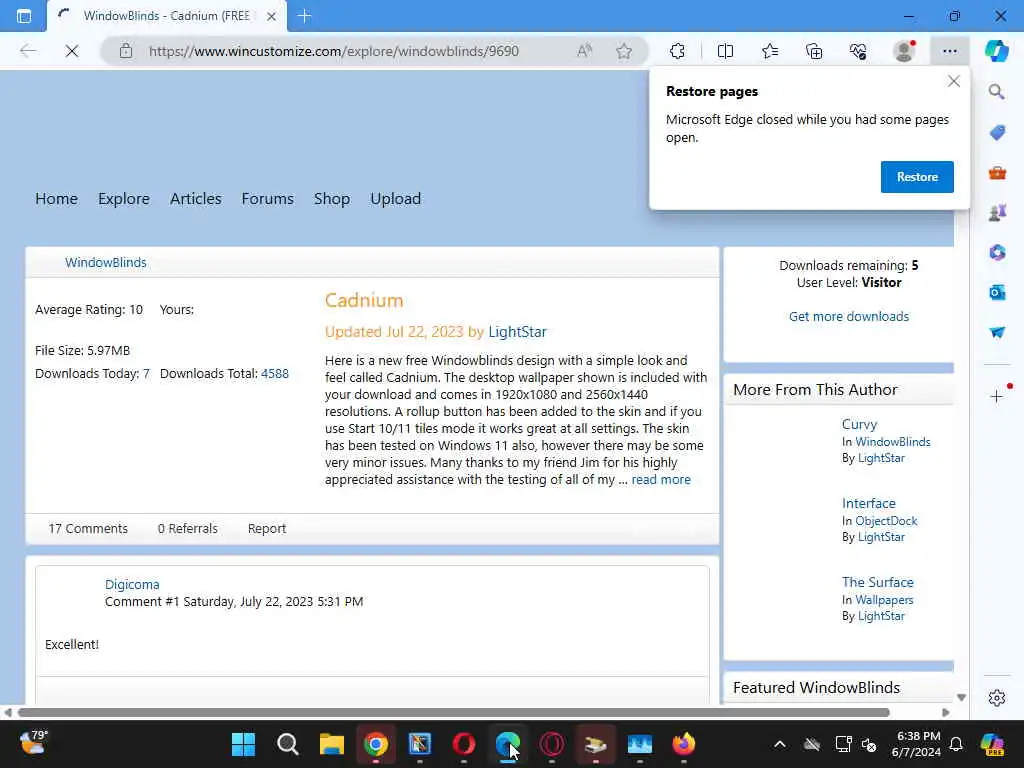This screenshot has height=768, width=1024.
Task: Go to the Home menu item
Action: 56,199
